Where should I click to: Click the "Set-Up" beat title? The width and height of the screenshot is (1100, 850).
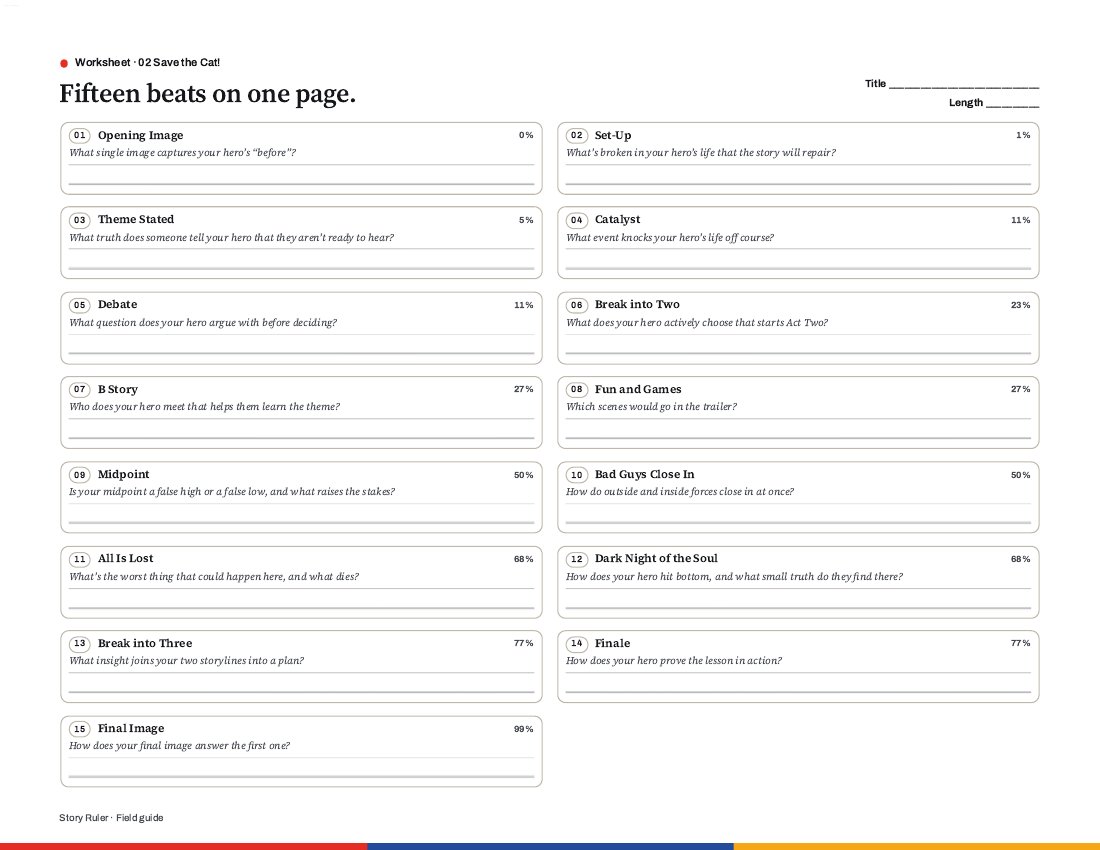(613, 135)
